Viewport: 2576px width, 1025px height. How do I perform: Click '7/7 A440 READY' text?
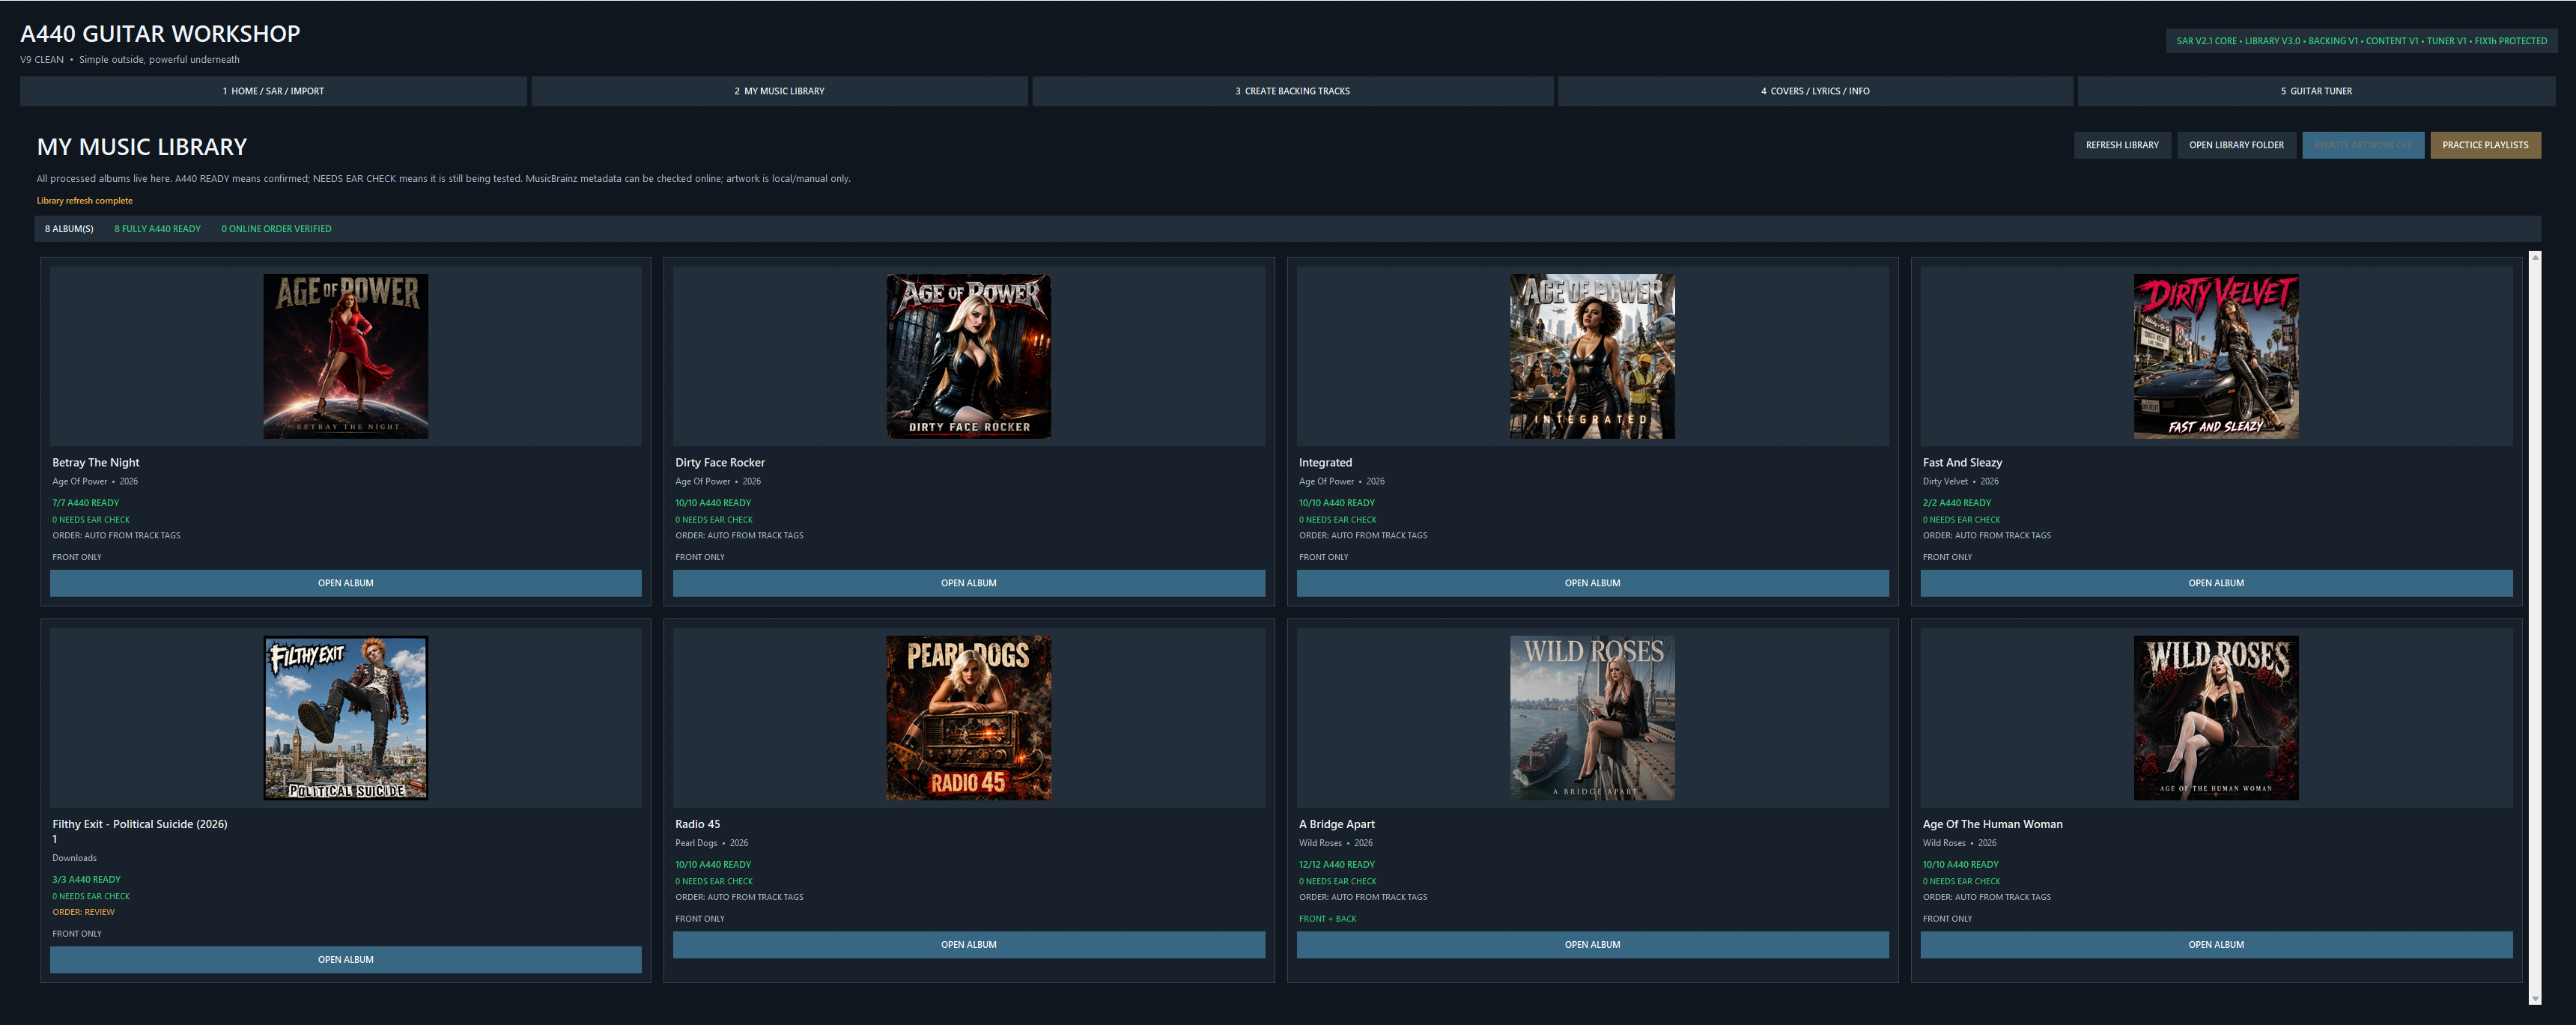(x=85, y=503)
